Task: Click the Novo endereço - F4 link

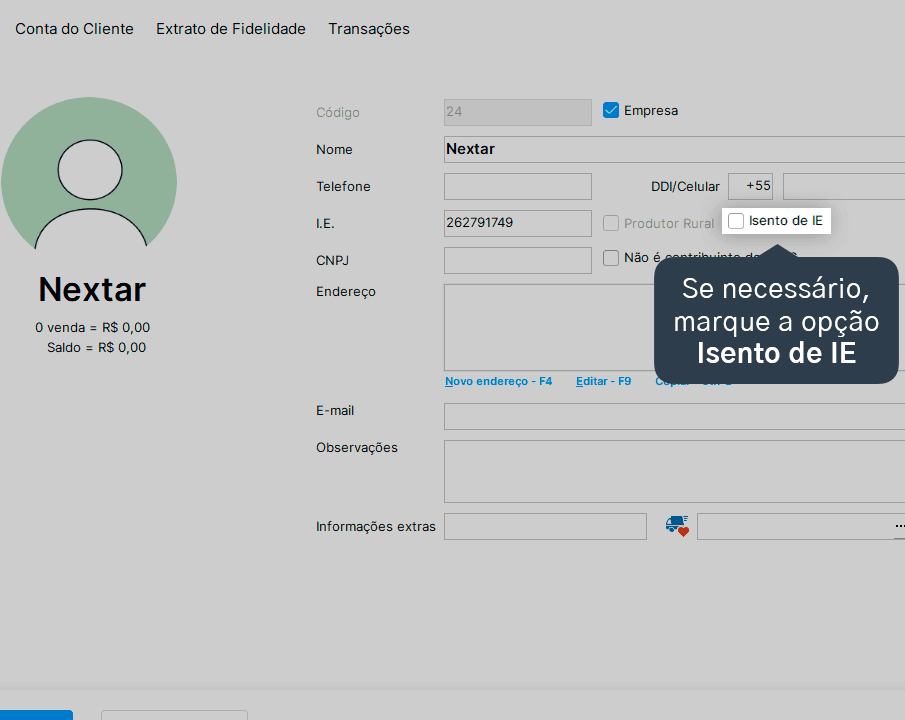Action: click(x=498, y=382)
